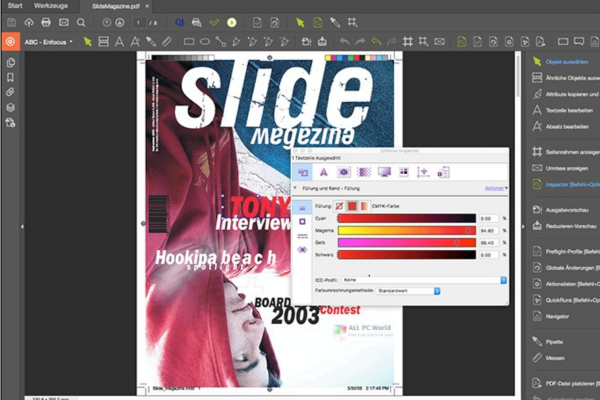This screenshot has width=600, height=400.
Task: Open the Image camera category in Inspector
Action: (x=344, y=172)
